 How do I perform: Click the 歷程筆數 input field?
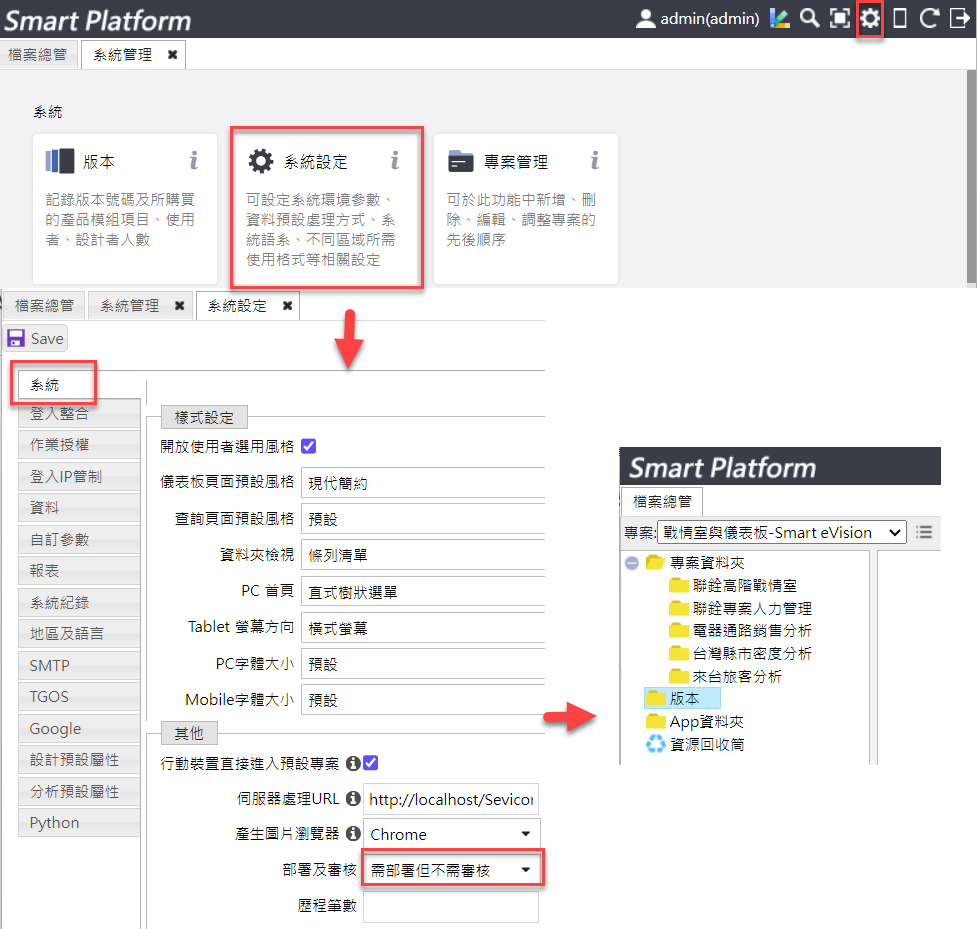point(451,907)
